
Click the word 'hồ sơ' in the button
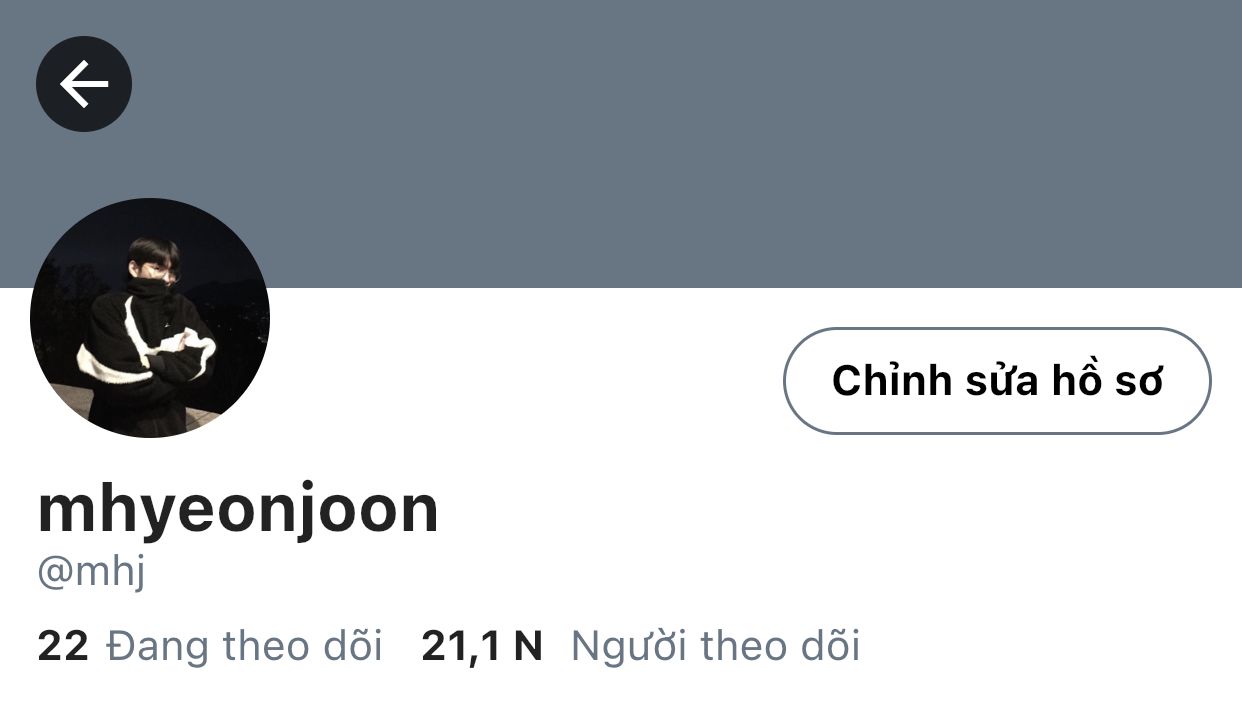(x=1106, y=381)
